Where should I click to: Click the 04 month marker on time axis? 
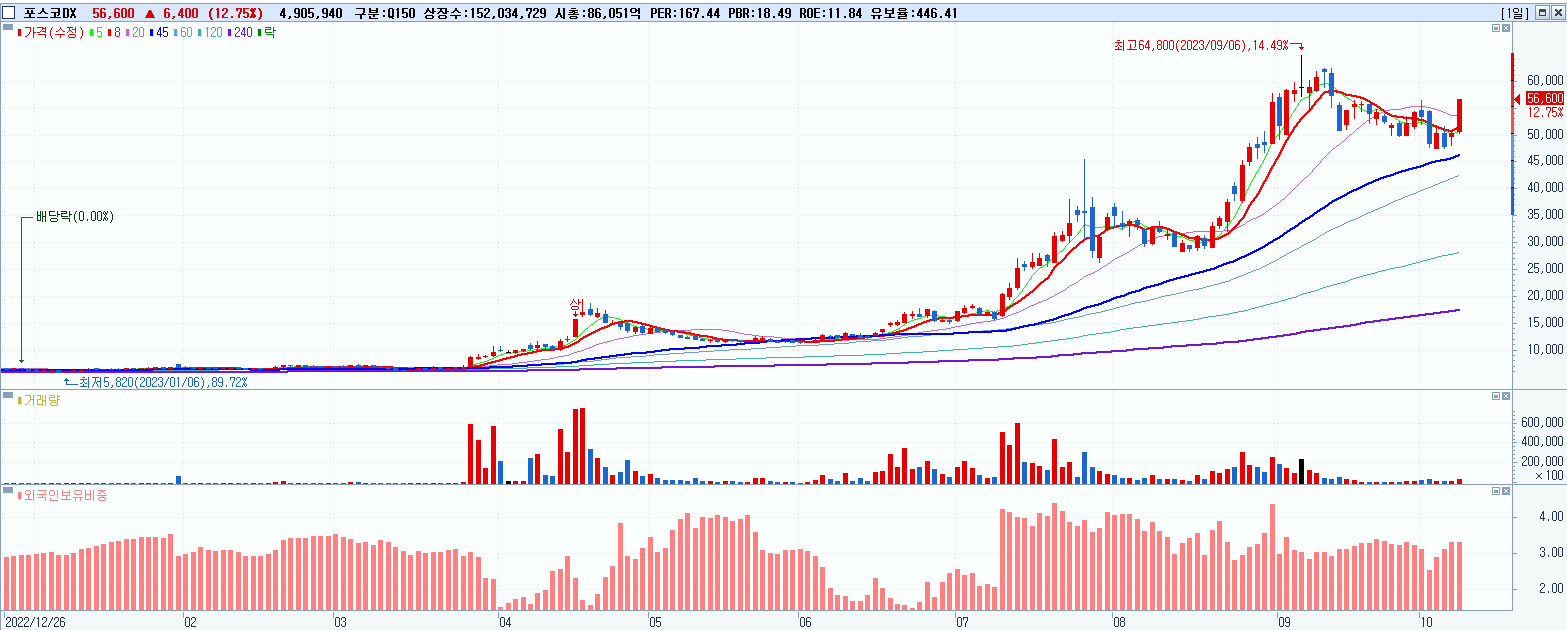coord(504,621)
